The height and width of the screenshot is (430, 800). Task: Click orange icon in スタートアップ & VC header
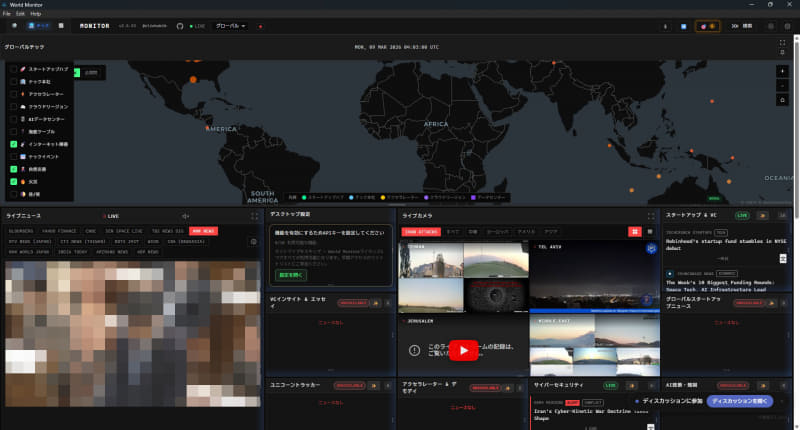pos(763,216)
